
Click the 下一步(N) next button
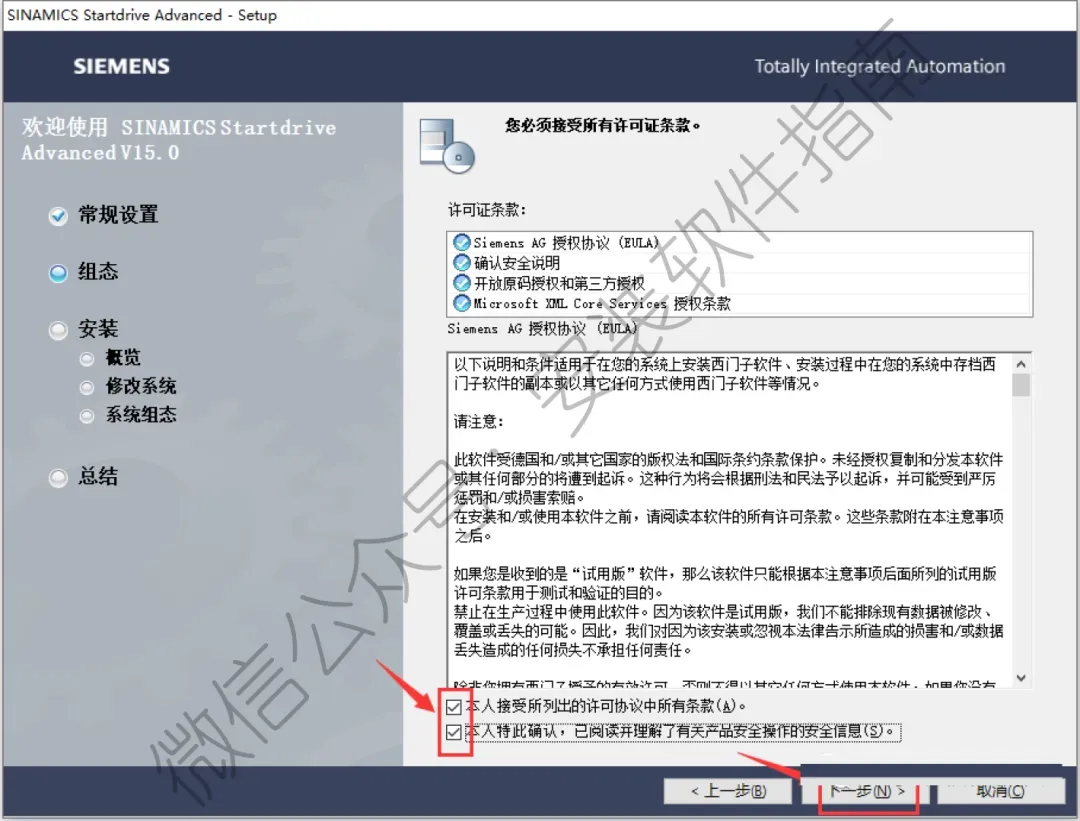pyautogui.click(x=867, y=791)
